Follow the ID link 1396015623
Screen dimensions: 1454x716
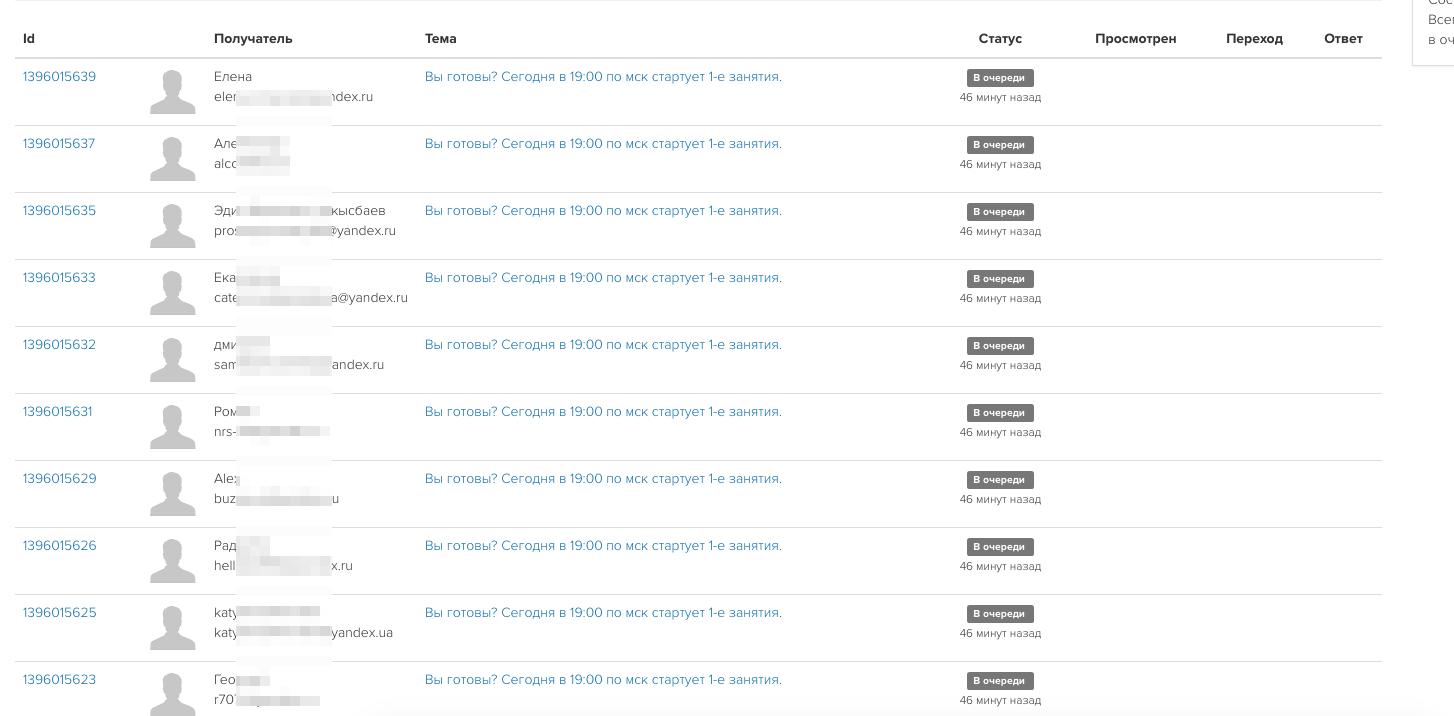pos(59,680)
